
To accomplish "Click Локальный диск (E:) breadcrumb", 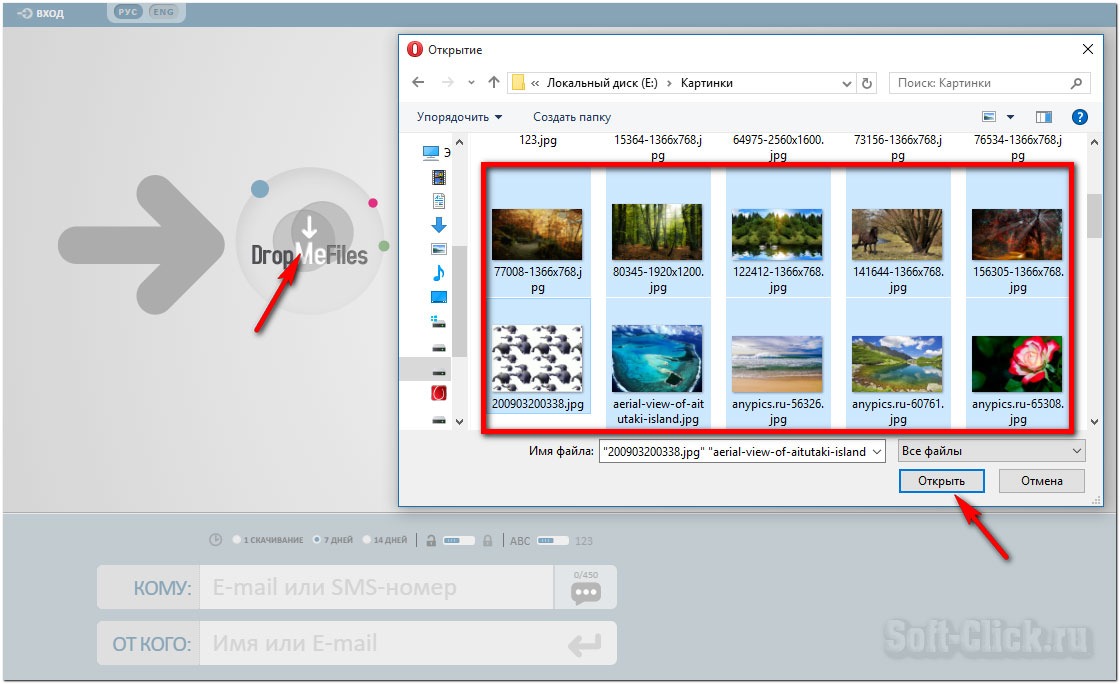I will 601,83.
